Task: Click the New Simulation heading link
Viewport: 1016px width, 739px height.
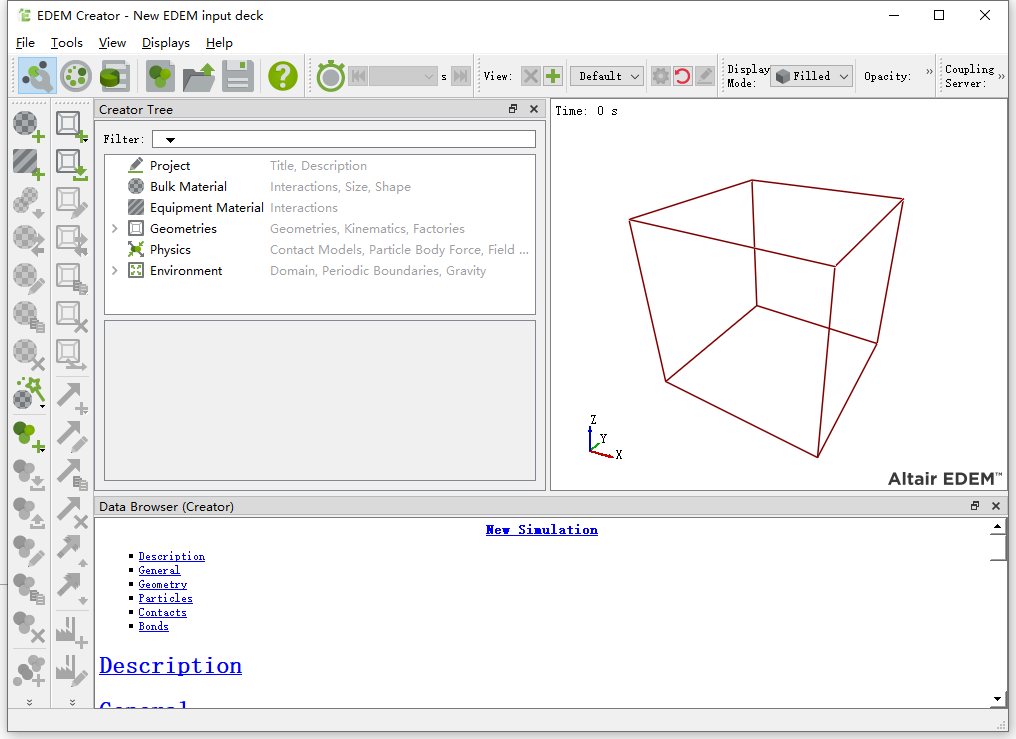Action: coord(542,530)
